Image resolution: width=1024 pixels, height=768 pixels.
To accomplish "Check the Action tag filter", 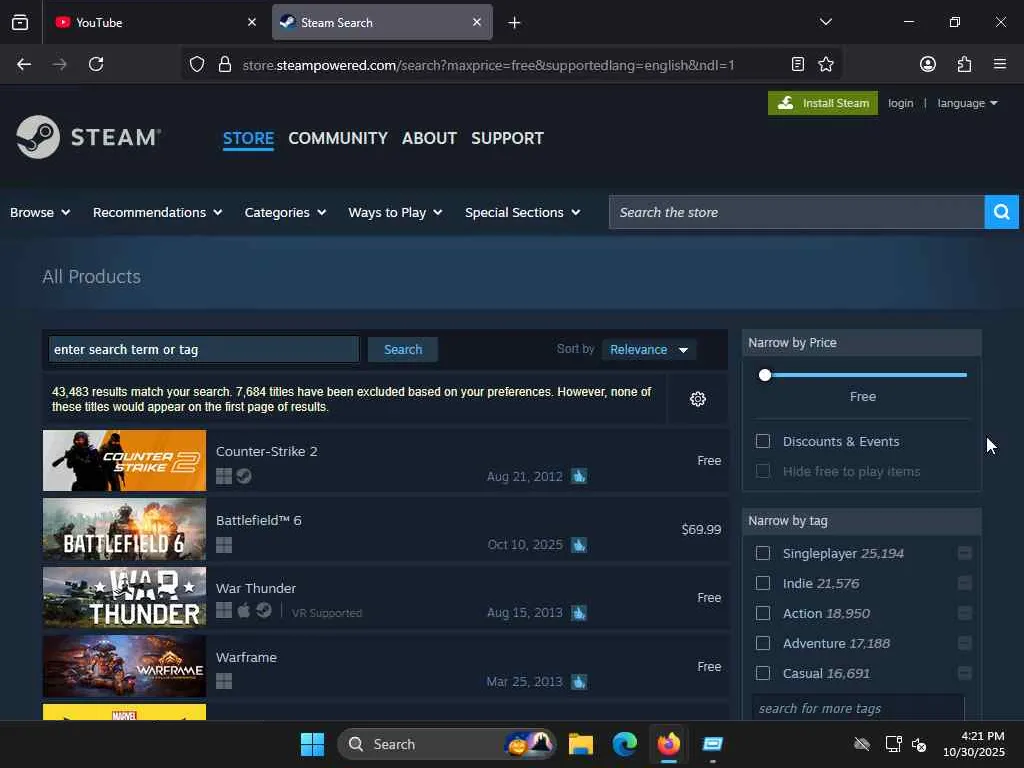I will (763, 613).
